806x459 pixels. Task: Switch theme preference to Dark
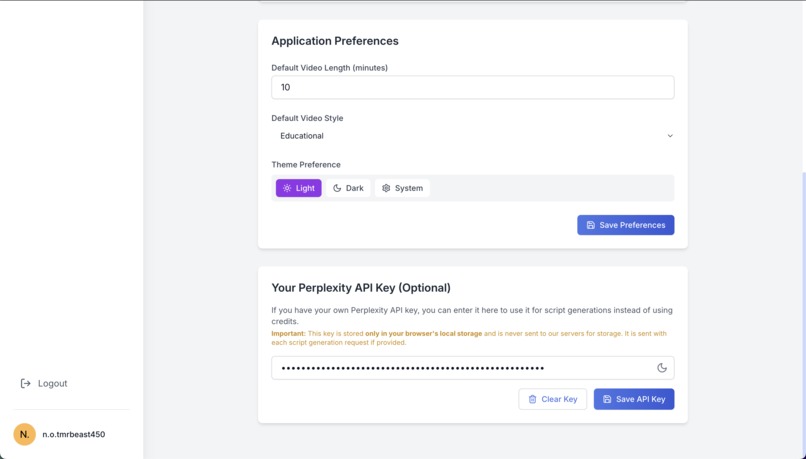coord(348,188)
